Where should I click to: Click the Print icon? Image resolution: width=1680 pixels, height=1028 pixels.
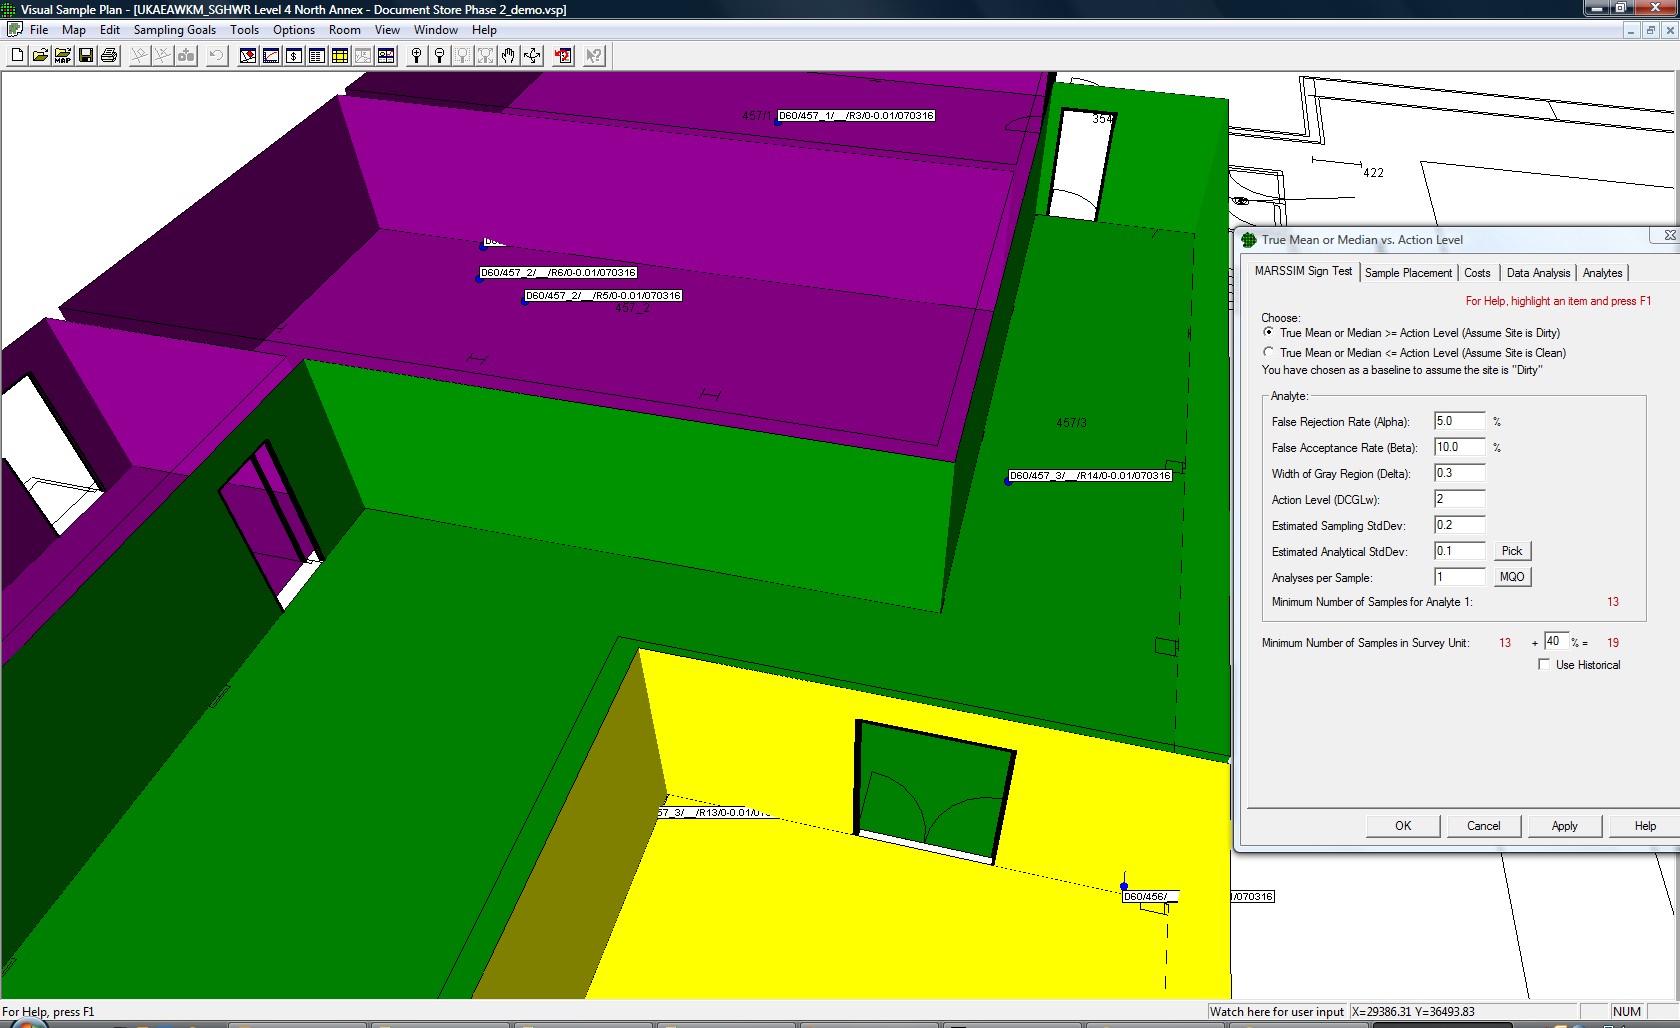click(x=109, y=56)
